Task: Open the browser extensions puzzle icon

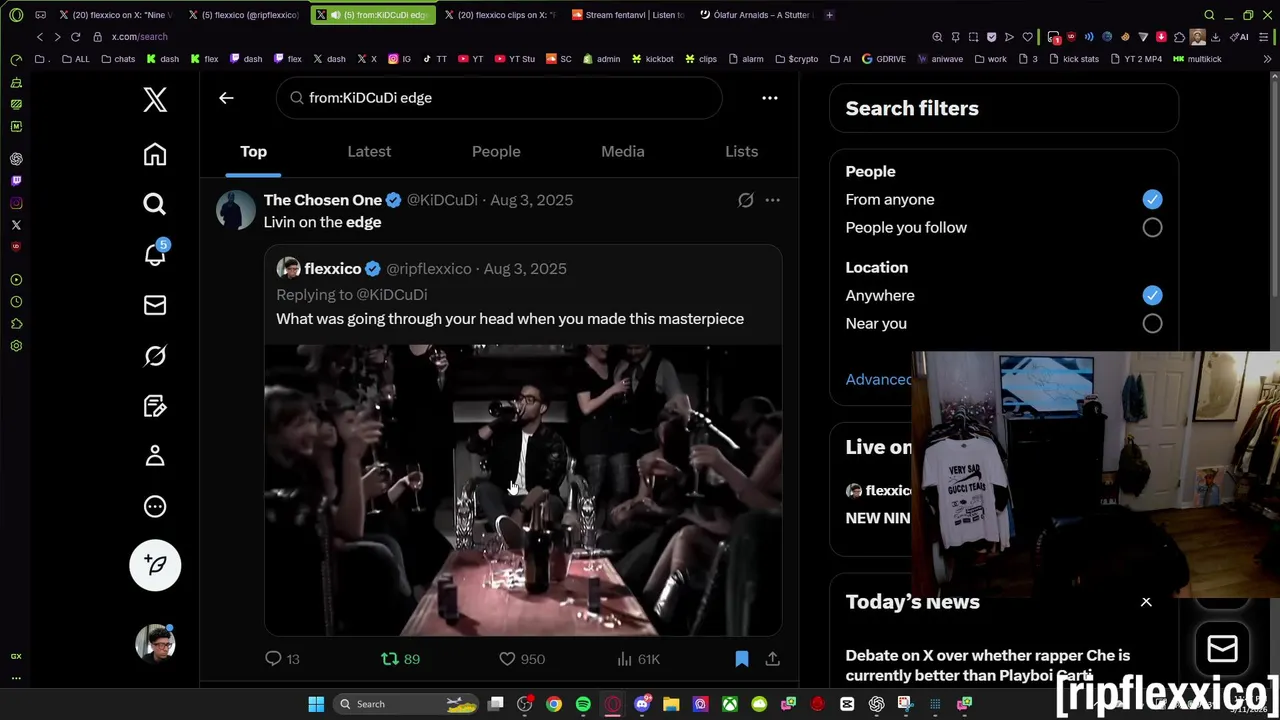Action: 1179,37
